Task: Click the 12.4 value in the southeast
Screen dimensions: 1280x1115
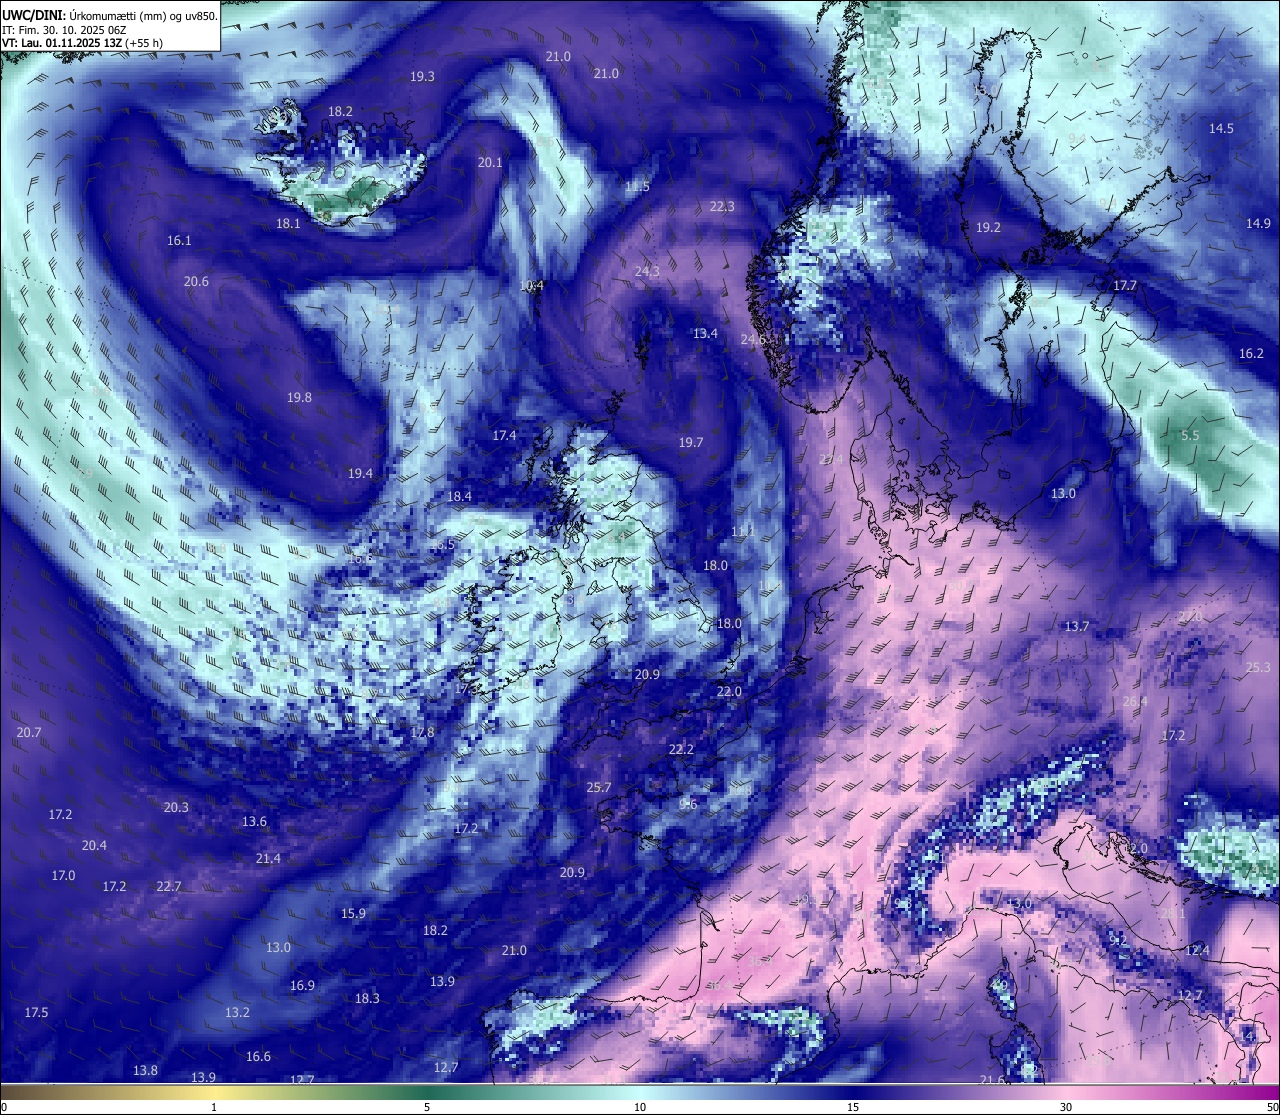Action: click(x=1197, y=951)
